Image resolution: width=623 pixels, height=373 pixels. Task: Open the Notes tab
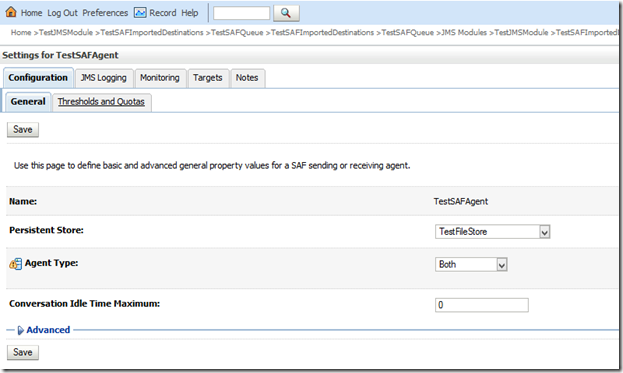247,78
